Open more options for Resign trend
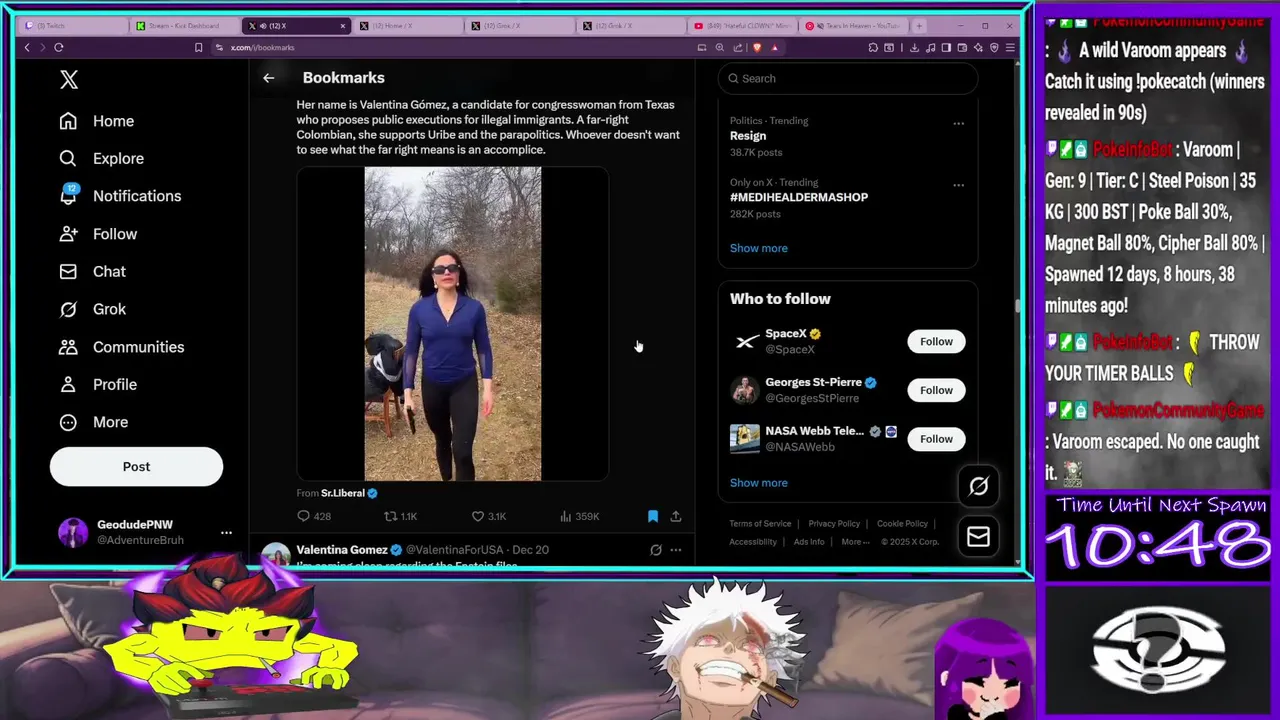Screen dimensions: 1280x720 click(x=958, y=123)
